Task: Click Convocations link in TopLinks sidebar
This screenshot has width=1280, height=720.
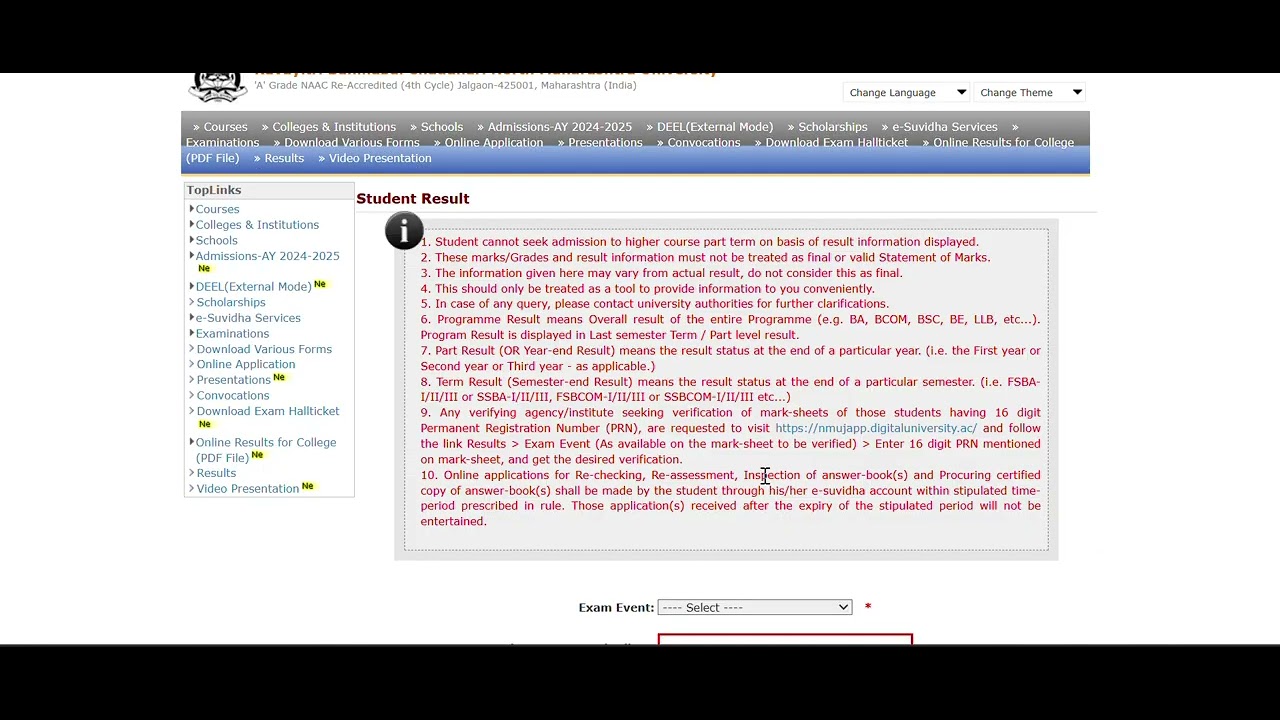Action: click(x=233, y=395)
